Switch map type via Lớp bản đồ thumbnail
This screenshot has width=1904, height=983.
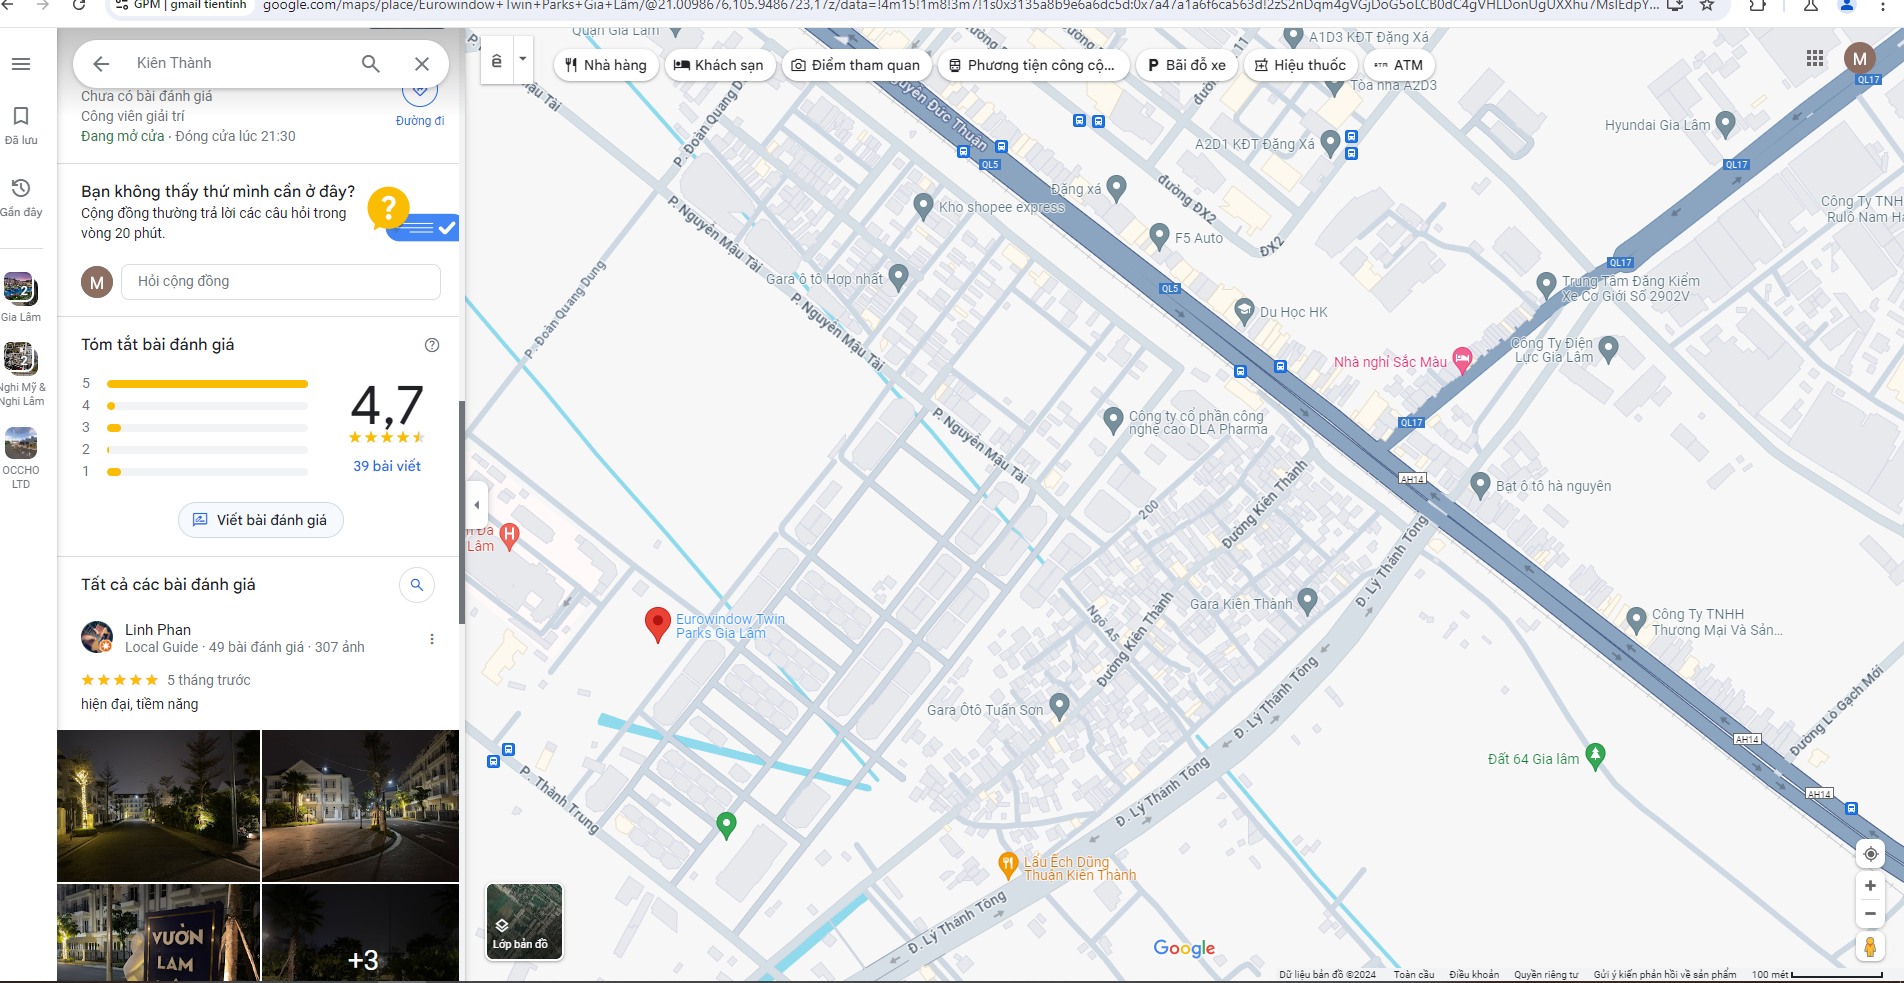click(524, 922)
